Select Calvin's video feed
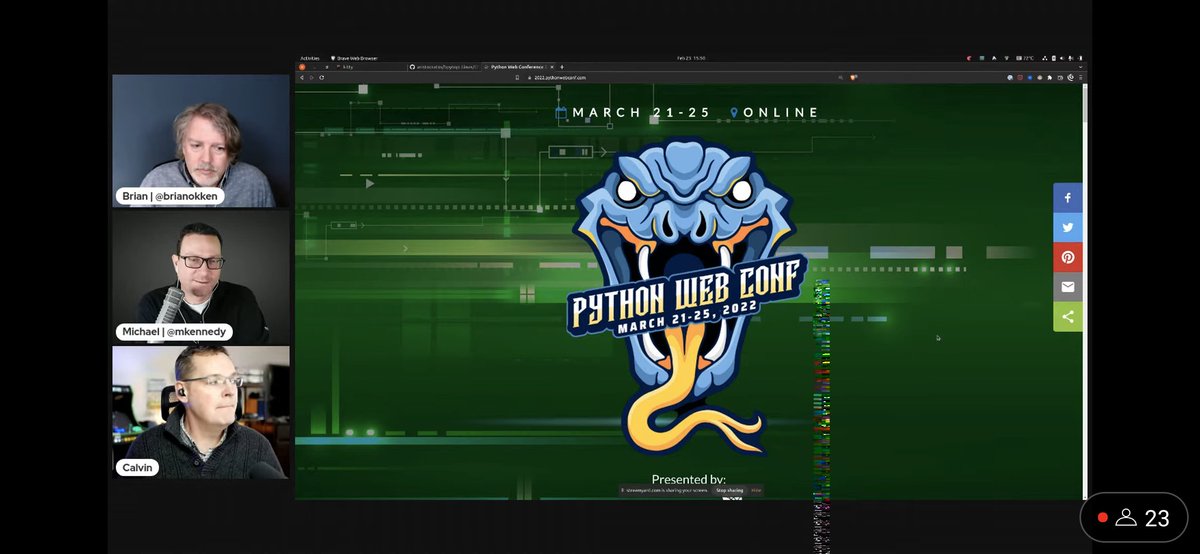Screen dimensions: 1200x554 201,413
